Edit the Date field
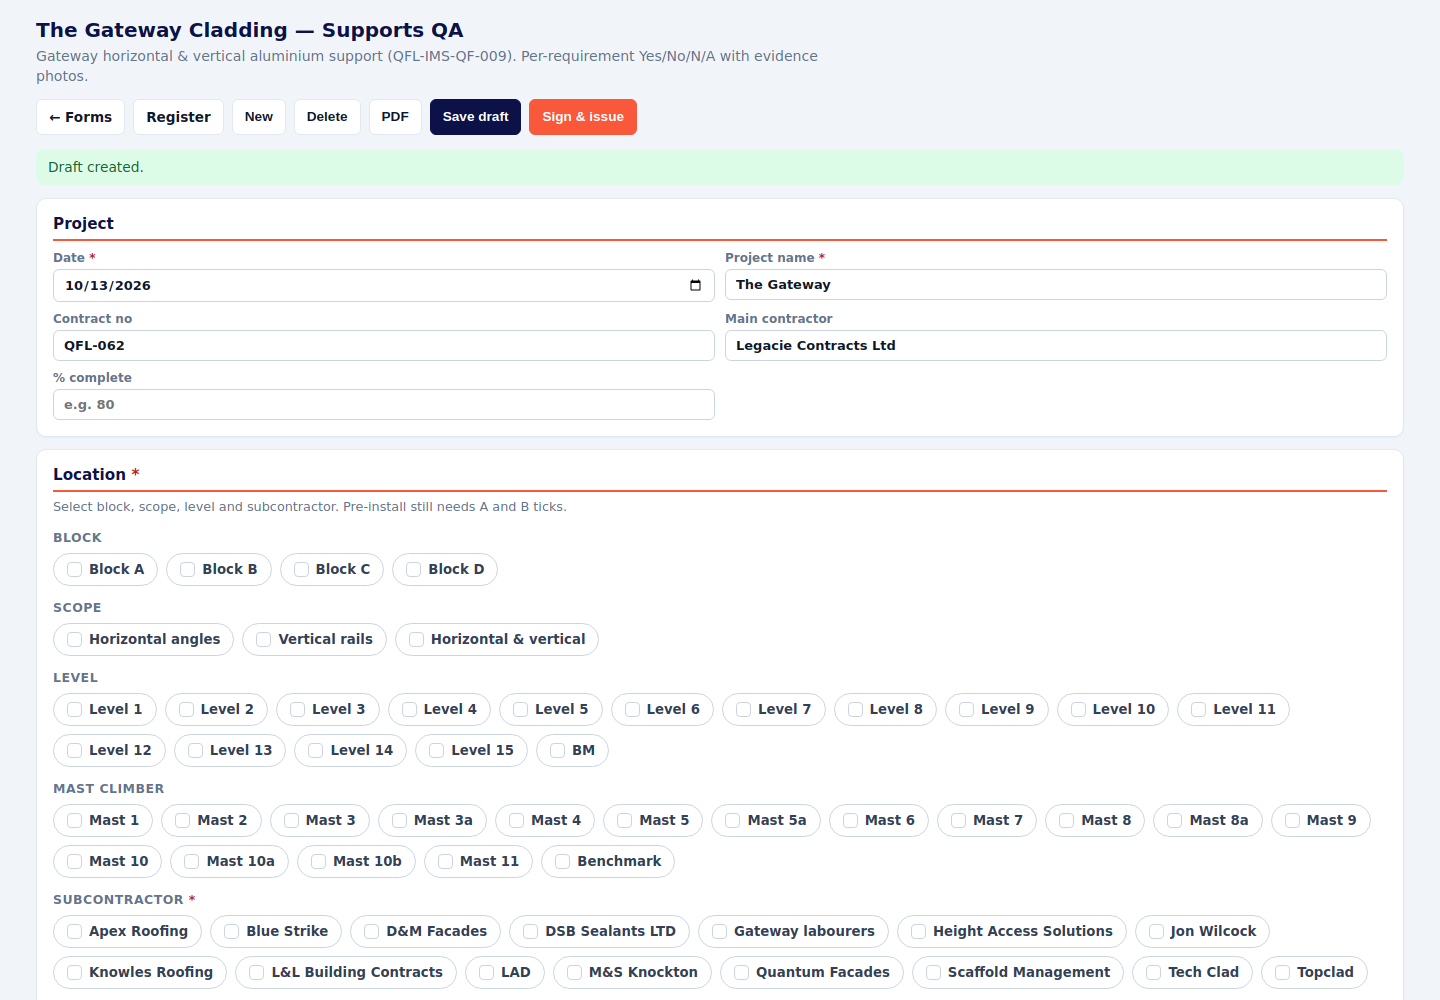The image size is (1440, 1000). point(384,285)
